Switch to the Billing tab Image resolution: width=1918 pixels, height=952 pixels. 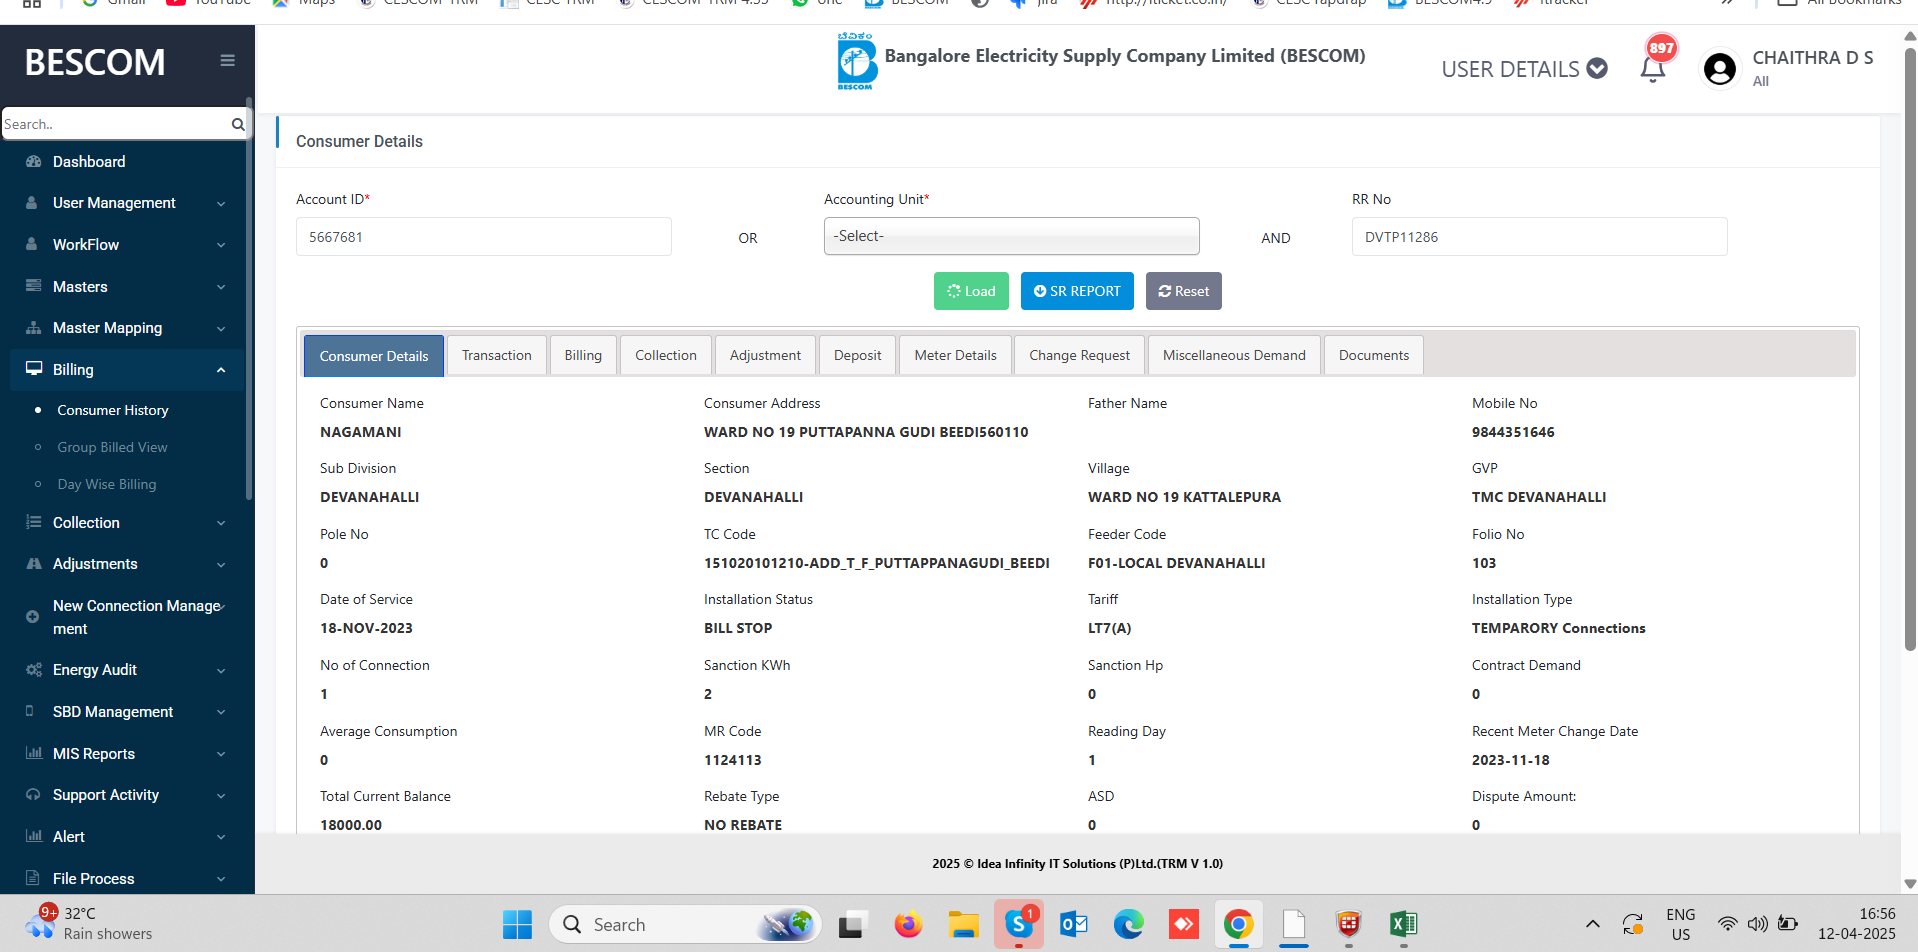(x=583, y=355)
